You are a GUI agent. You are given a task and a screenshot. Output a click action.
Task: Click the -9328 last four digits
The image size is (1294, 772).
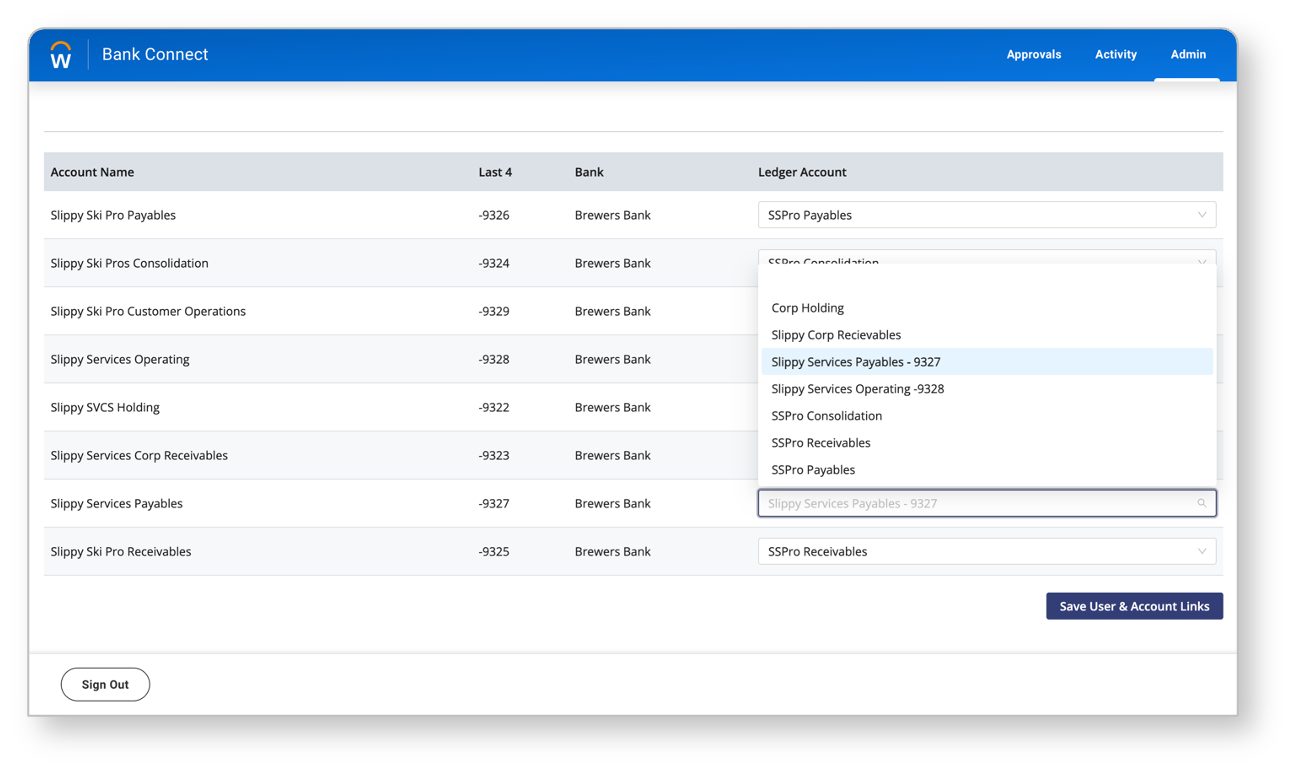[x=494, y=359]
